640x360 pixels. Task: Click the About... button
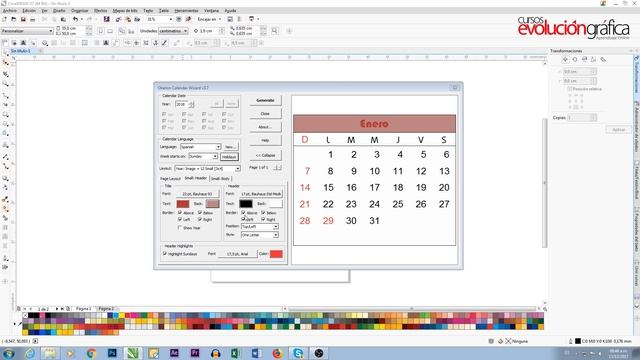265,127
